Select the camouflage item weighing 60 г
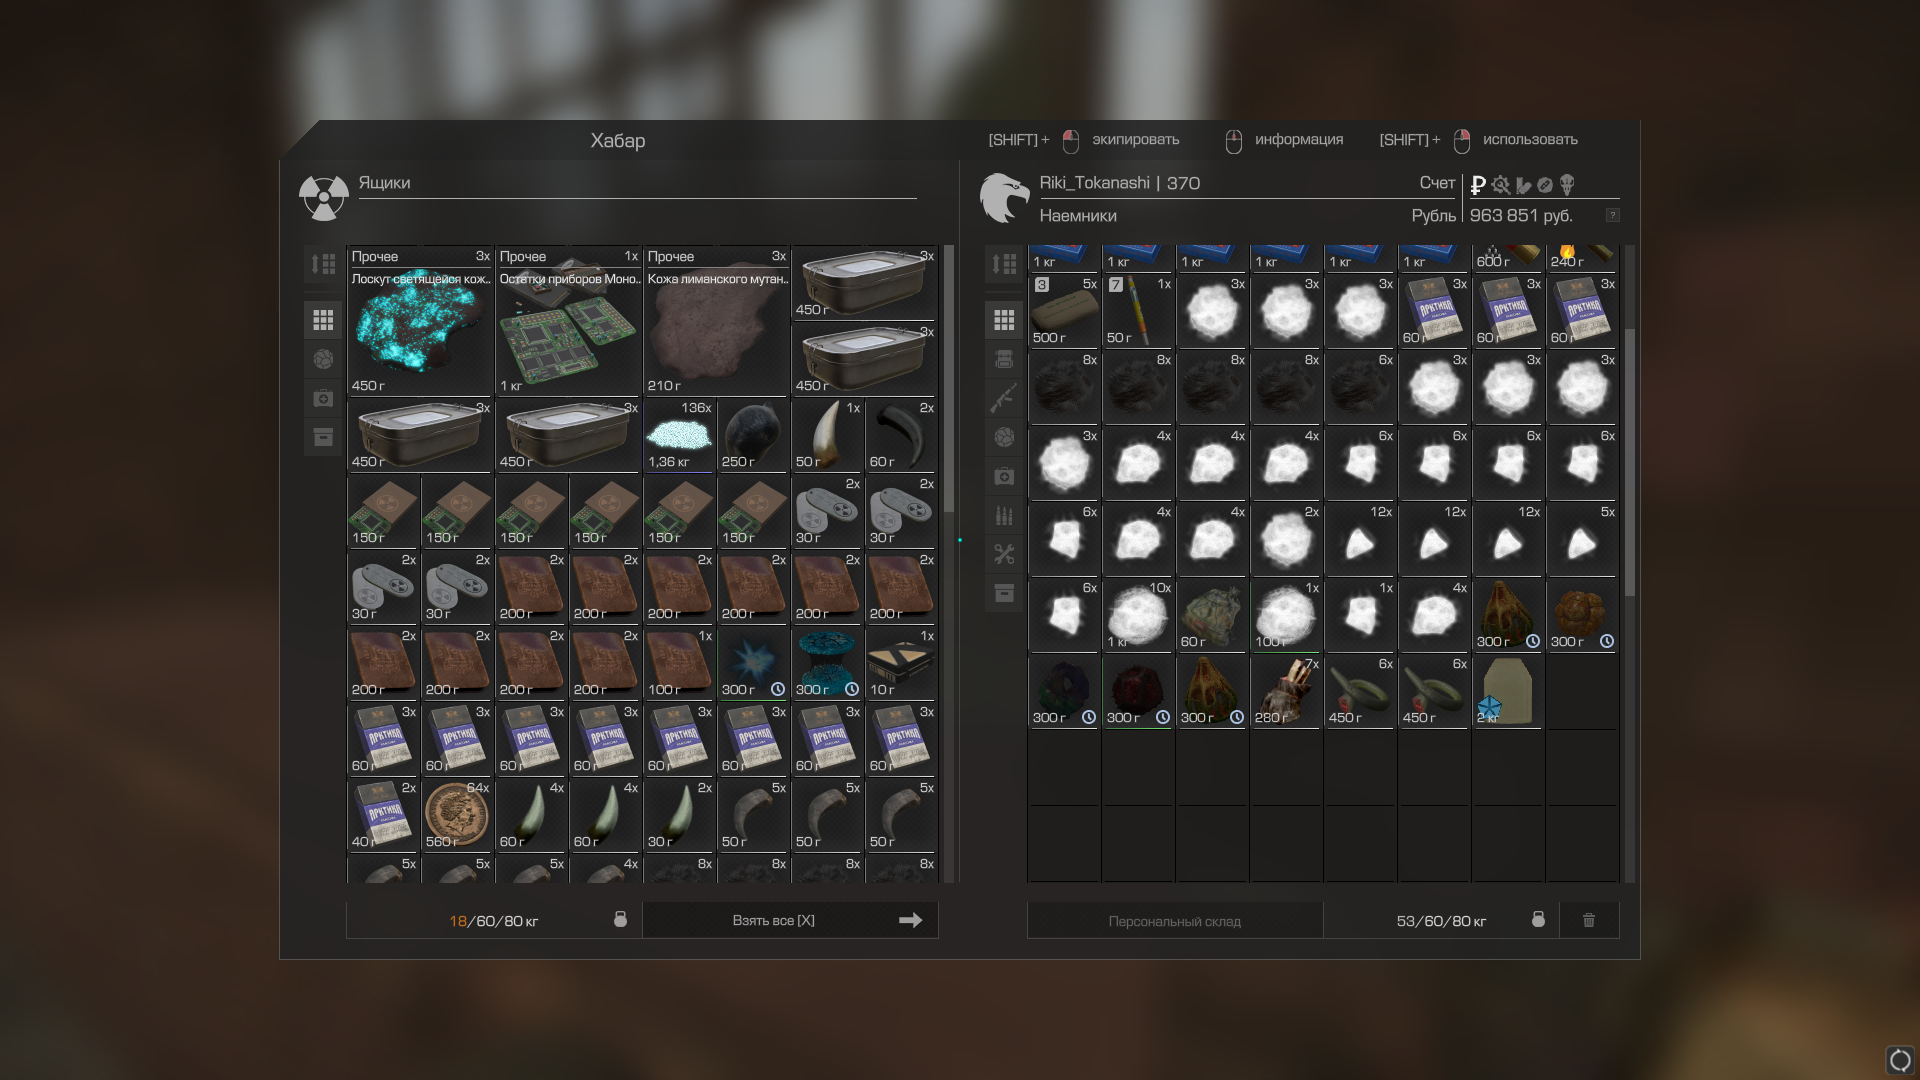Image resolution: width=1920 pixels, height=1080 pixels. pyautogui.click(x=1213, y=615)
